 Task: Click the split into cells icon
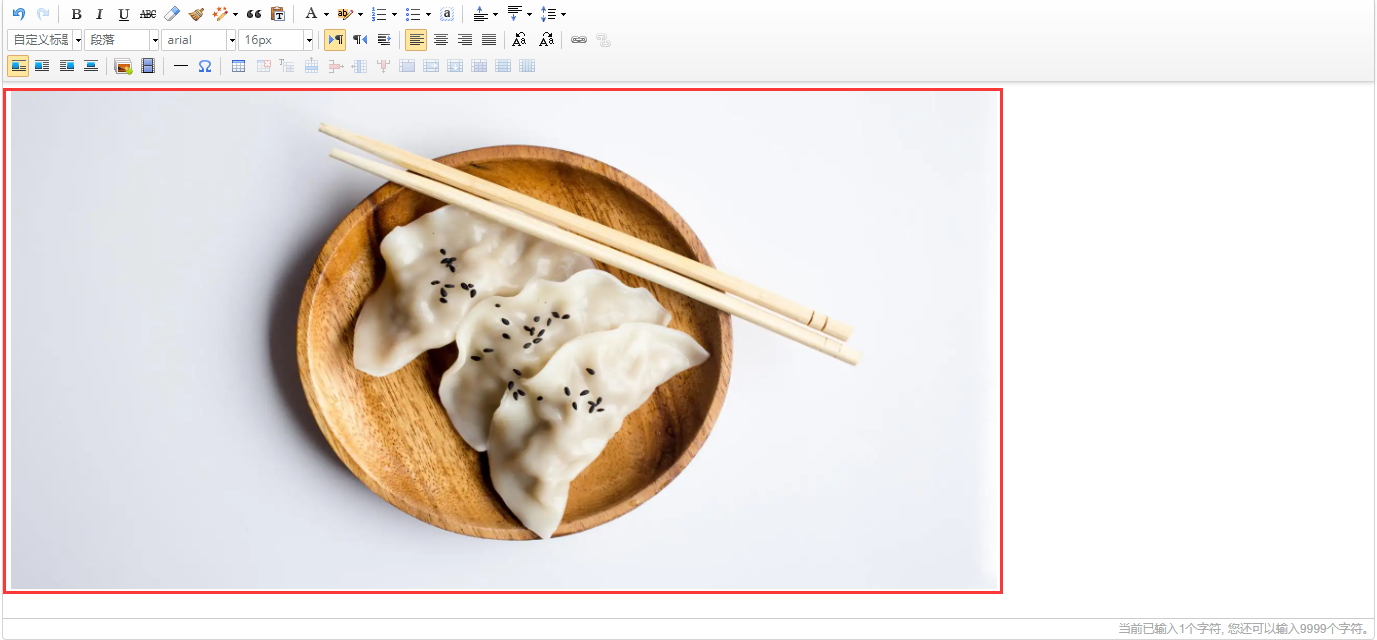(479, 66)
